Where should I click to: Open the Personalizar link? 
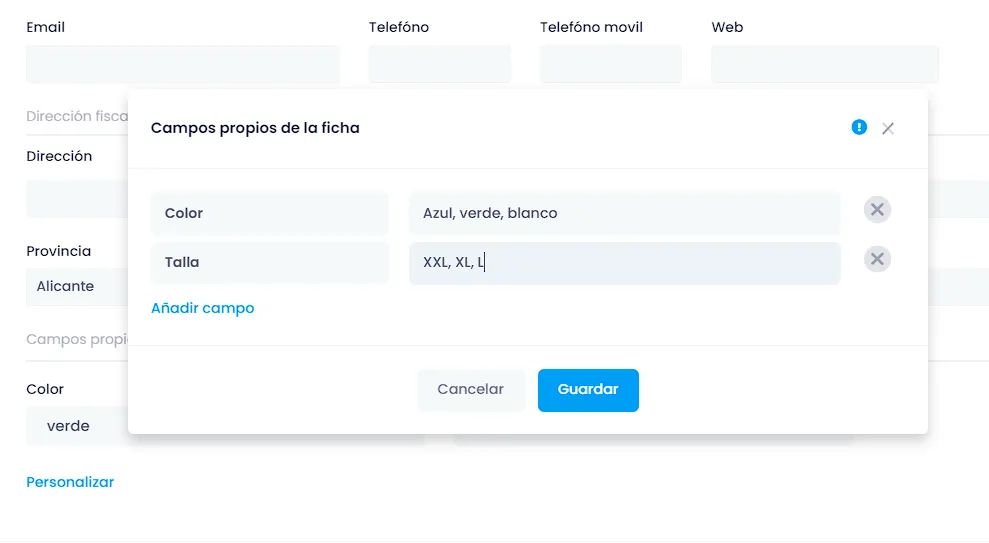(x=70, y=482)
